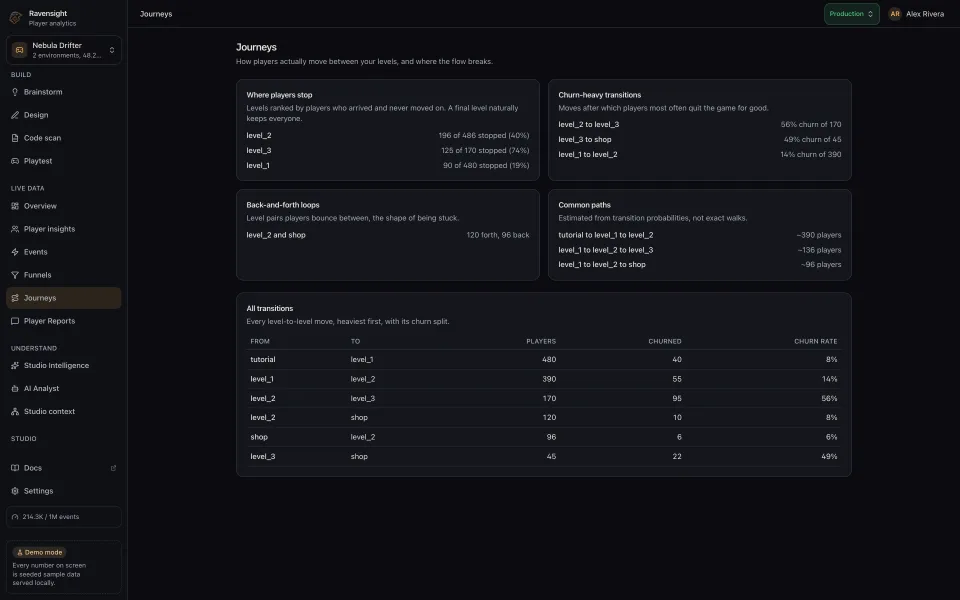The height and width of the screenshot is (600, 960).
Task: Open the Brainstorm page
Action: (64, 92)
